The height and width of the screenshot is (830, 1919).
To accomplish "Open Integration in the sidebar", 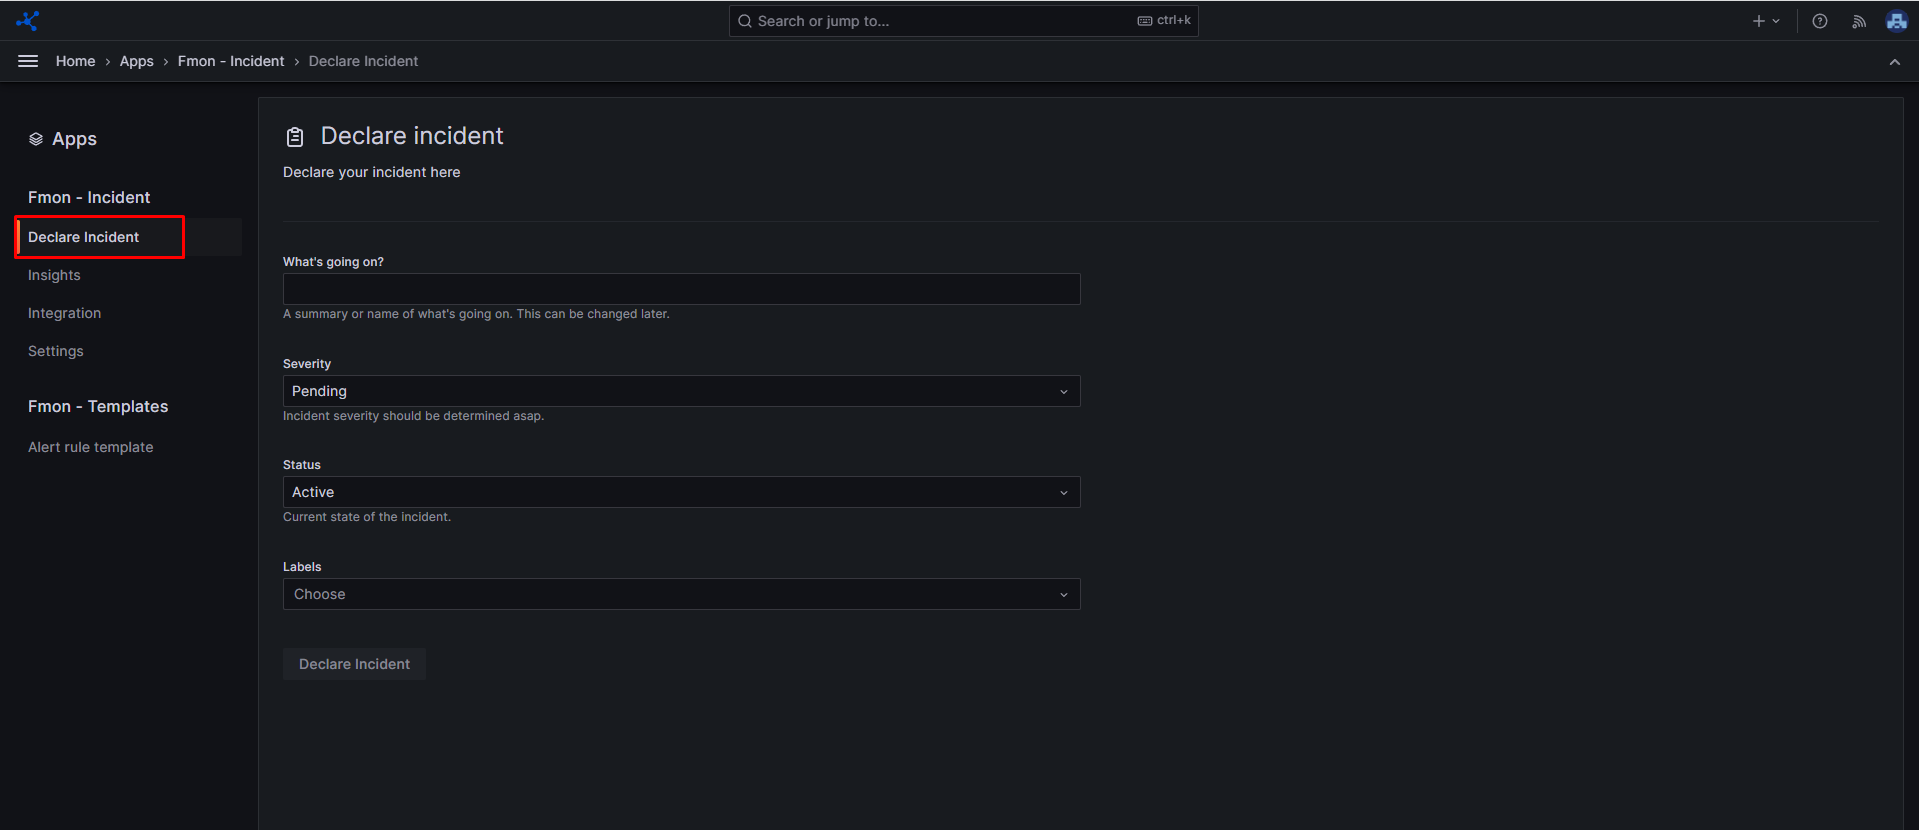I will tap(64, 313).
